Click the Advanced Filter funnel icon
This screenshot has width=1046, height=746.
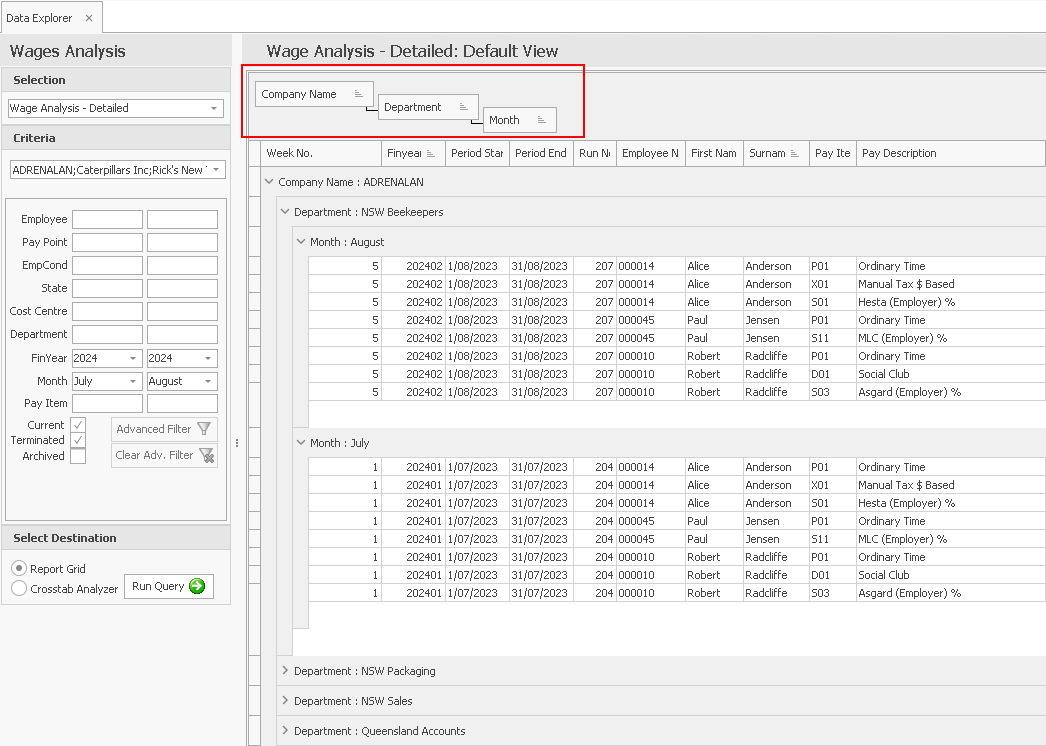click(x=204, y=429)
